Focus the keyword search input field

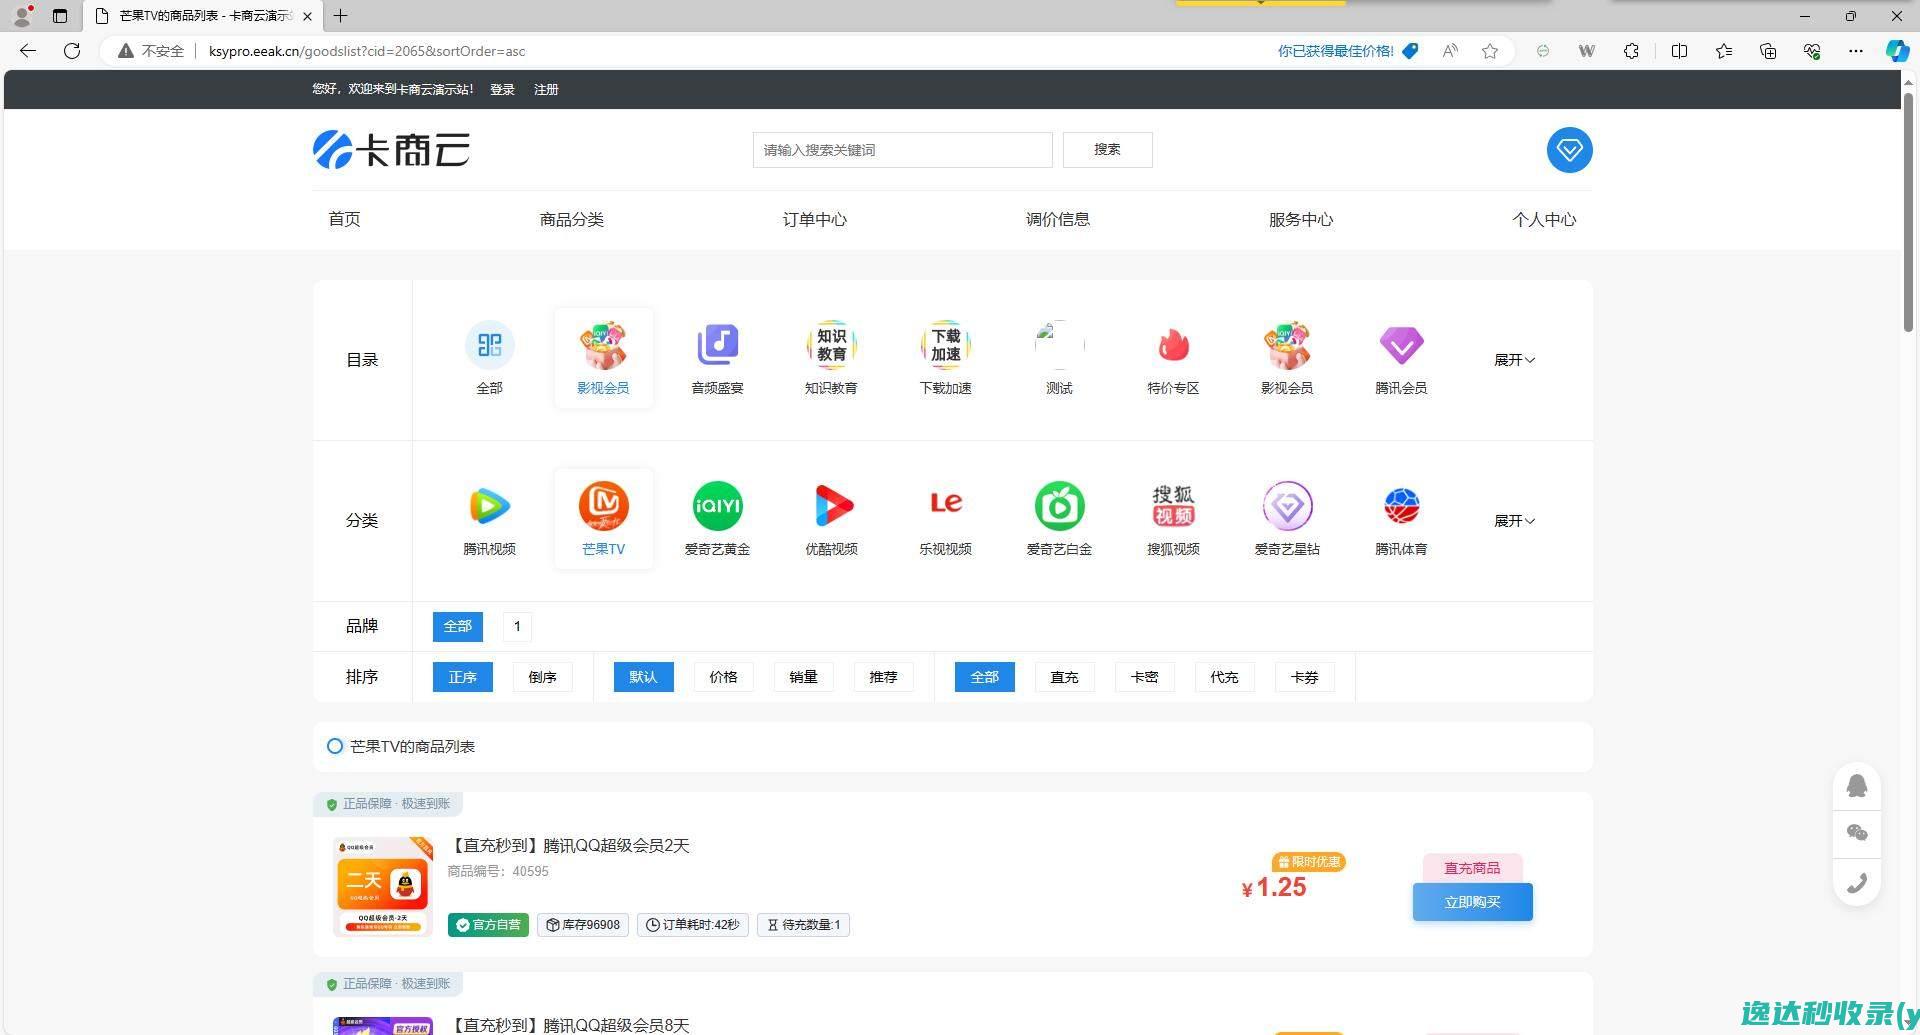902,150
